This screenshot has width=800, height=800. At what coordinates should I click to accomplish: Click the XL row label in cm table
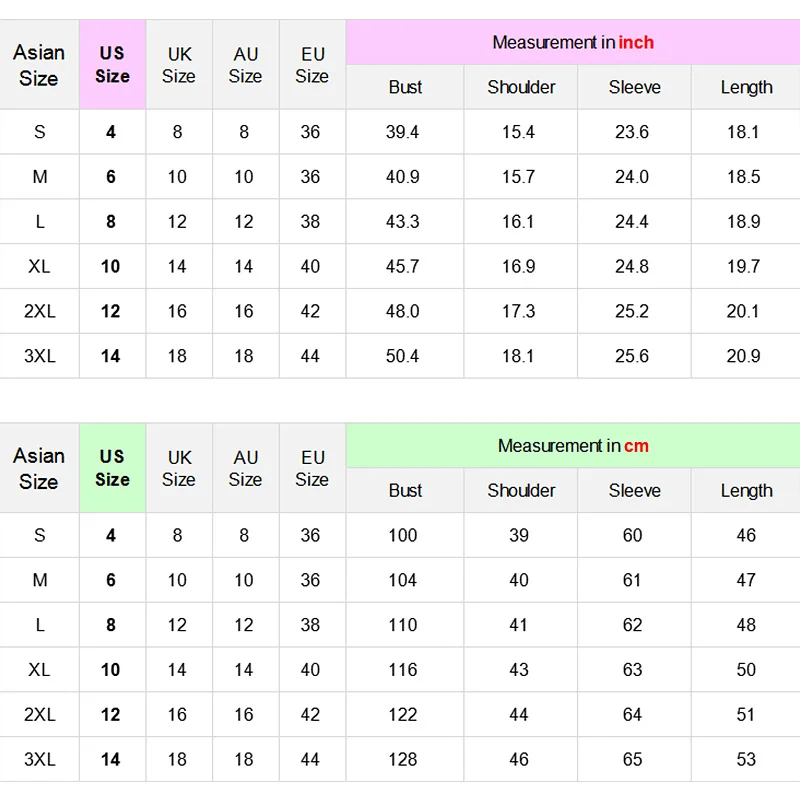pos(39,669)
